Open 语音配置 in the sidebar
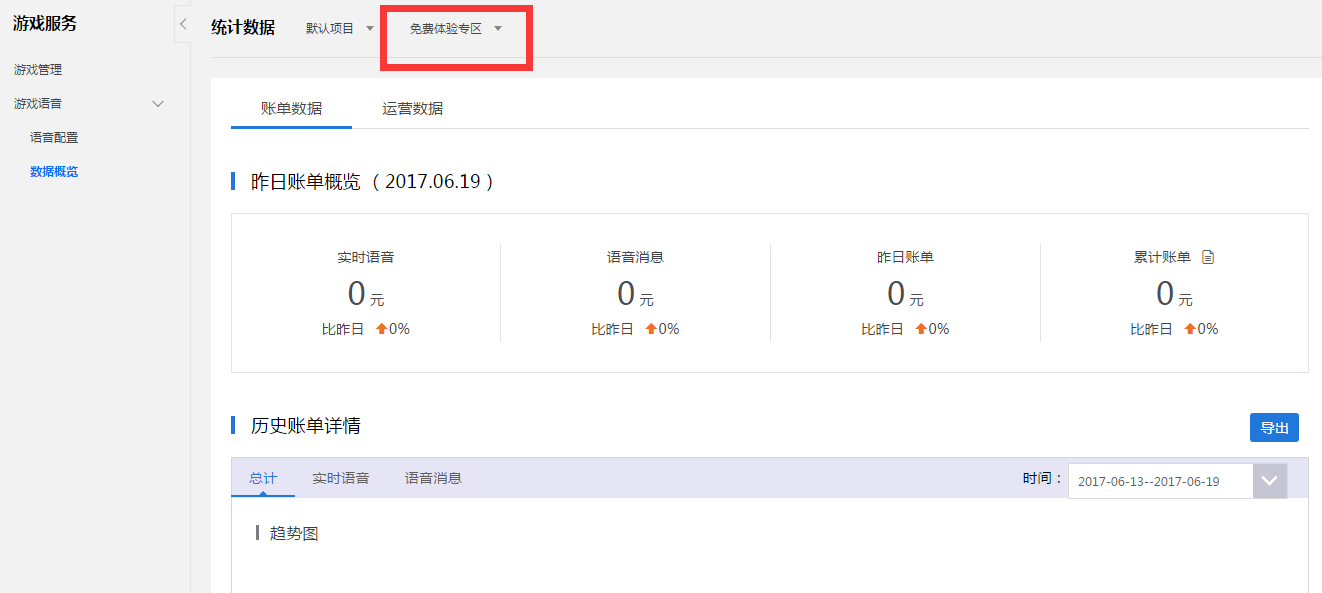This screenshot has width=1322, height=593. pos(54,138)
